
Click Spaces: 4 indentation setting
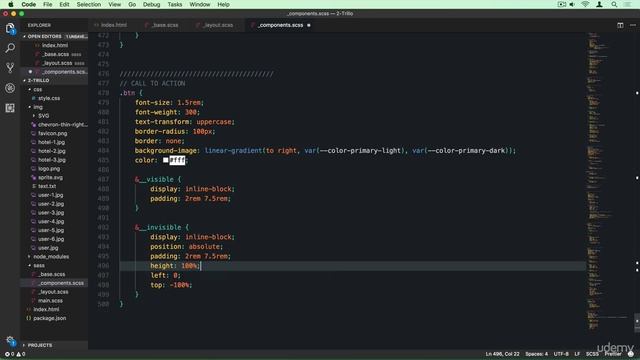pyautogui.click(x=536, y=354)
